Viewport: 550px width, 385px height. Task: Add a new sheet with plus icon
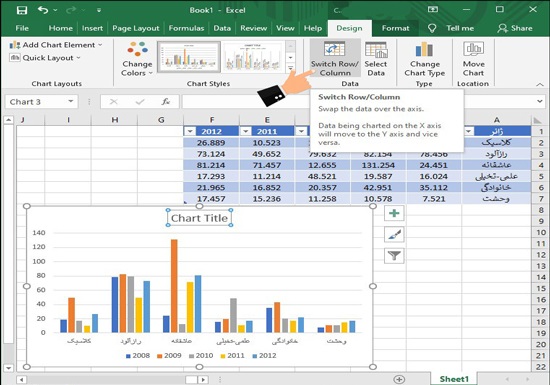tap(399, 379)
